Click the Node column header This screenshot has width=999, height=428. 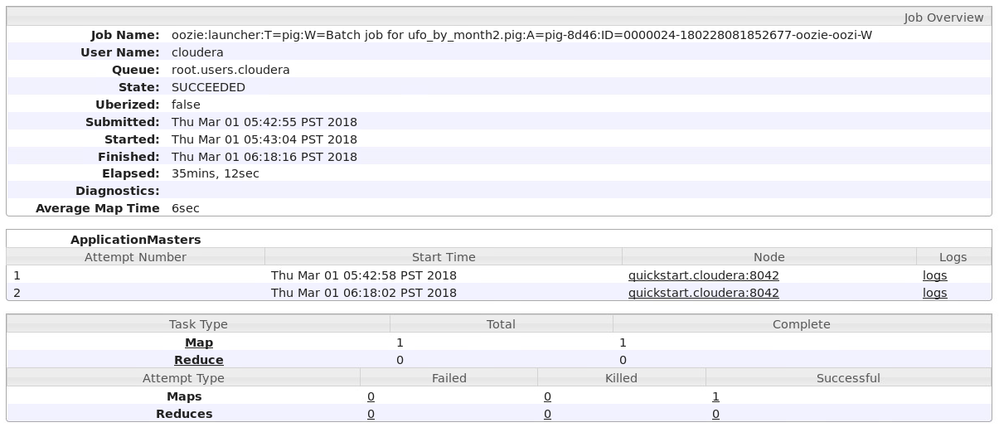768,257
